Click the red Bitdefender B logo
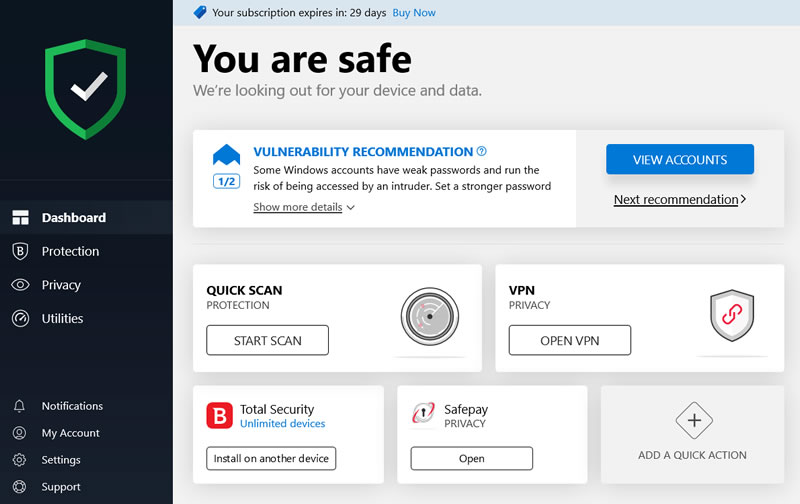The height and width of the screenshot is (504, 800). [219, 415]
